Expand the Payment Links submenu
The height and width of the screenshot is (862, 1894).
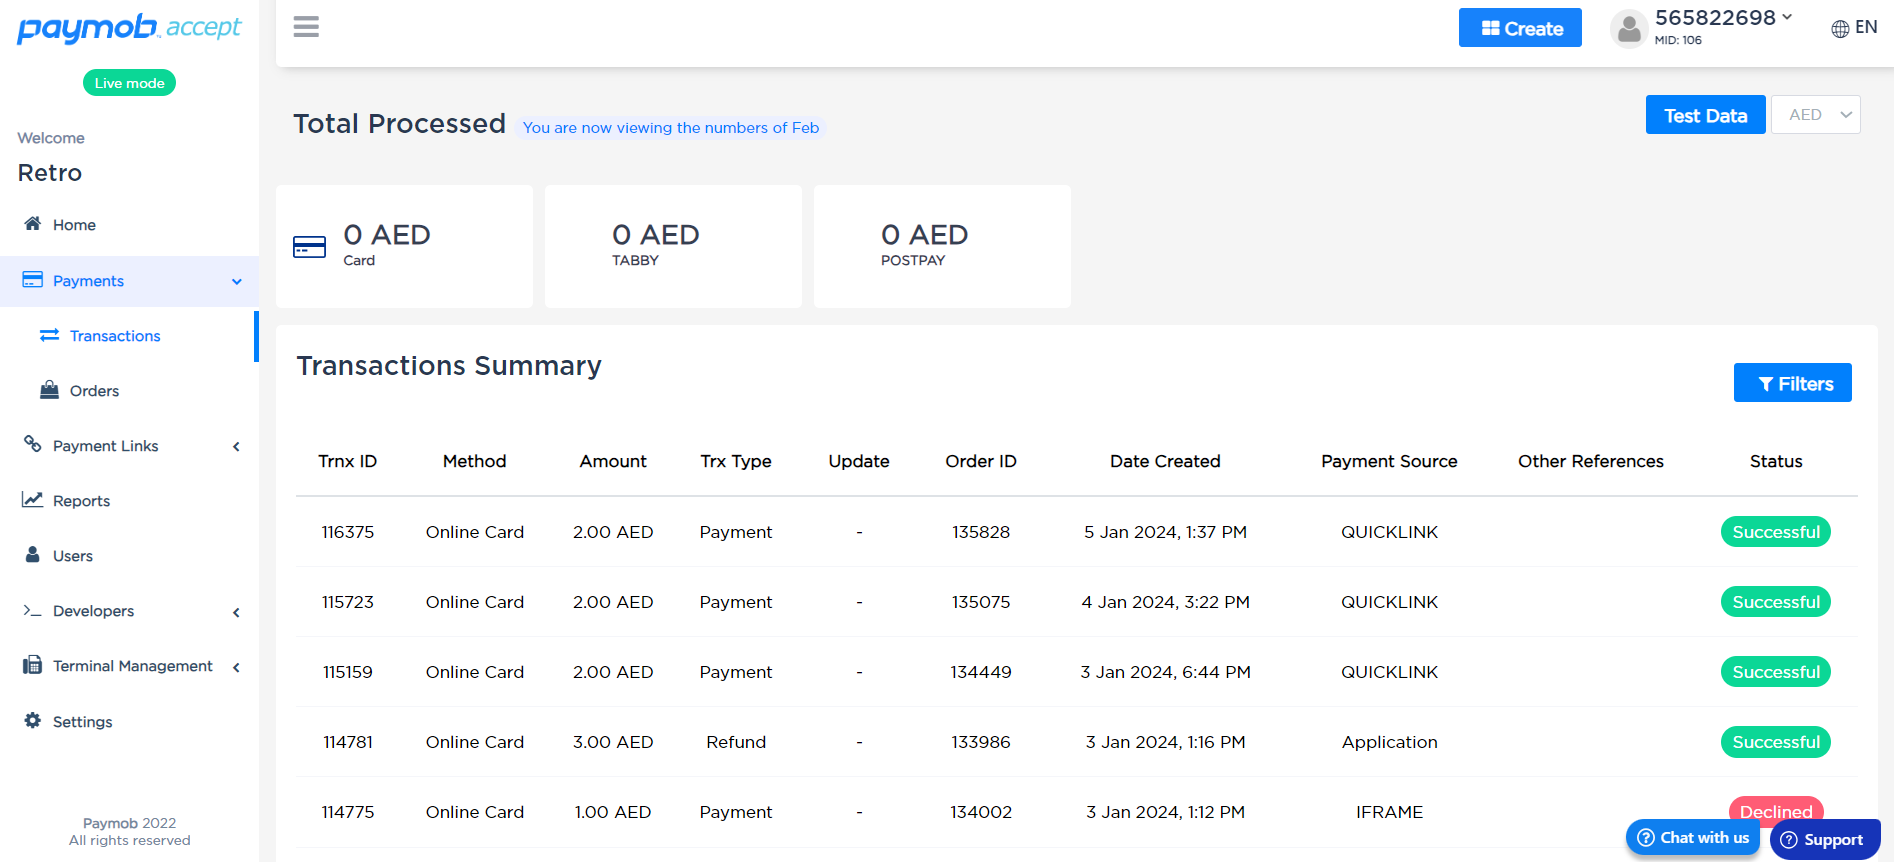pyautogui.click(x=236, y=447)
